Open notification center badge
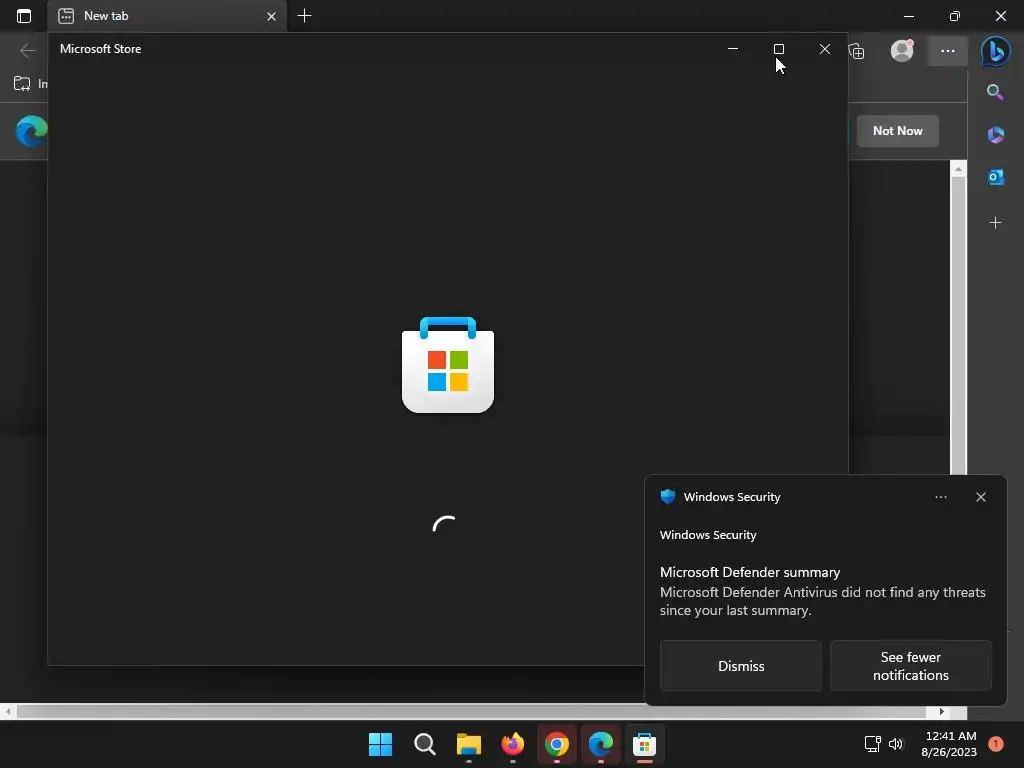This screenshot has width=1024, height=768. pyautogui.click(x=996, y=743)
